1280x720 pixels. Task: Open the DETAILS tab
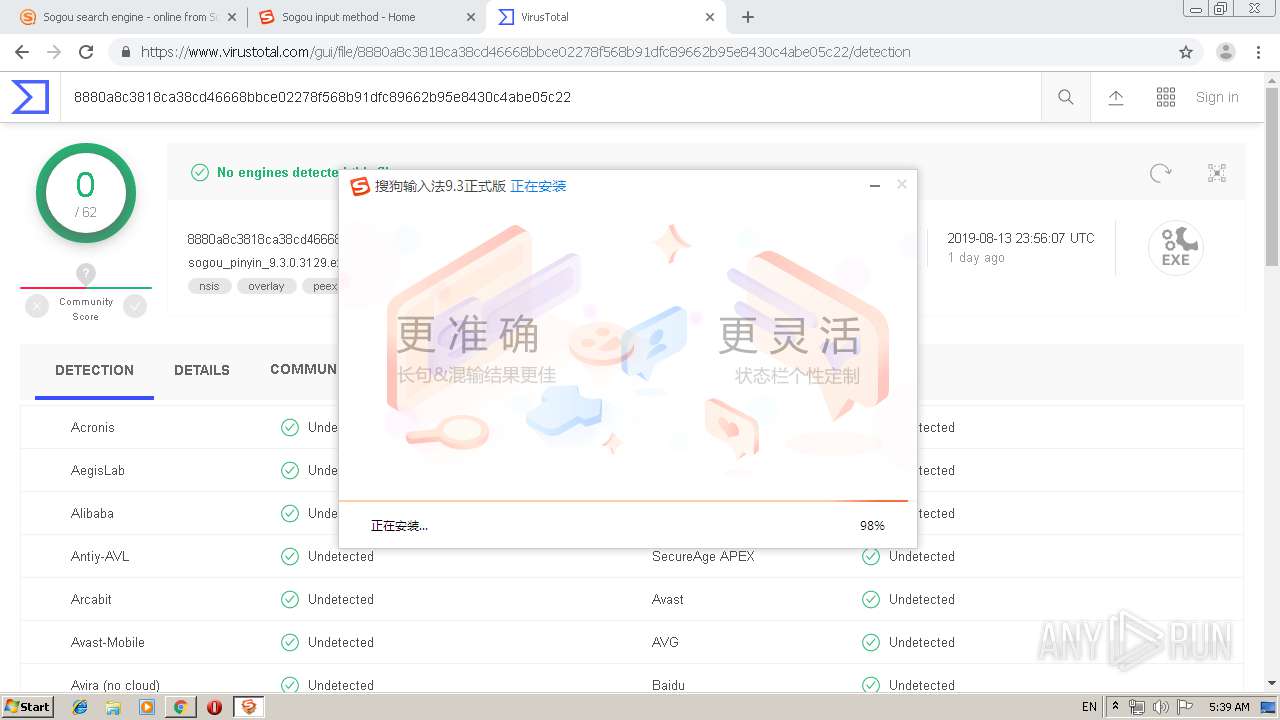point(202,370)
